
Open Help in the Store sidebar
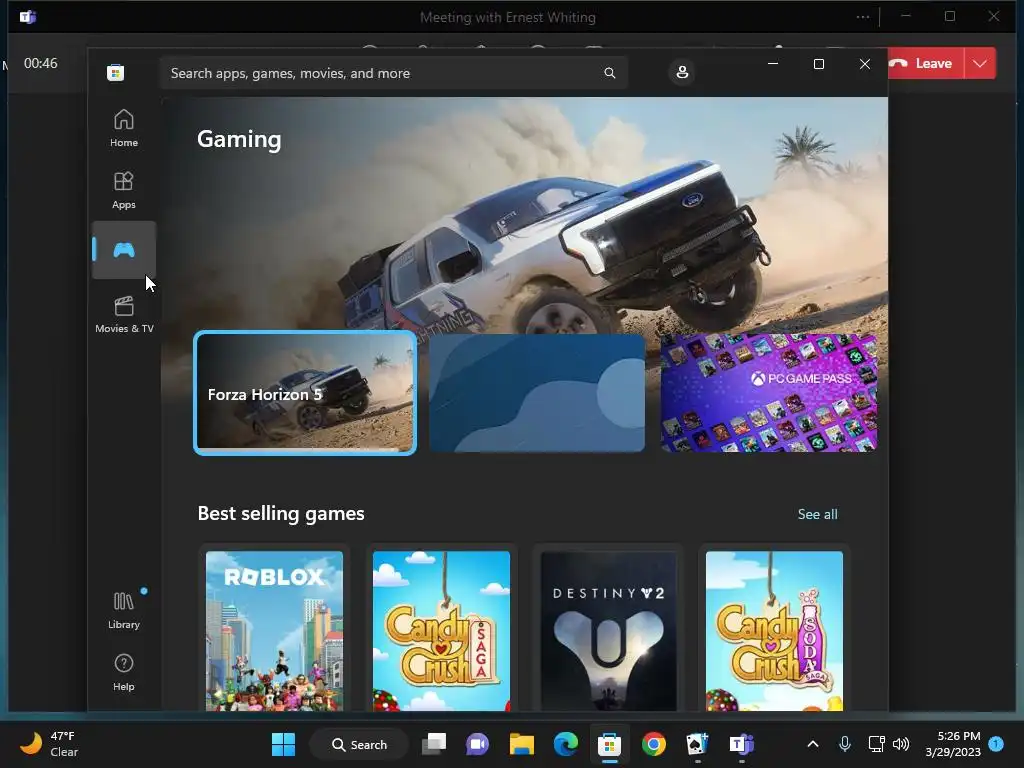[123, 672]
